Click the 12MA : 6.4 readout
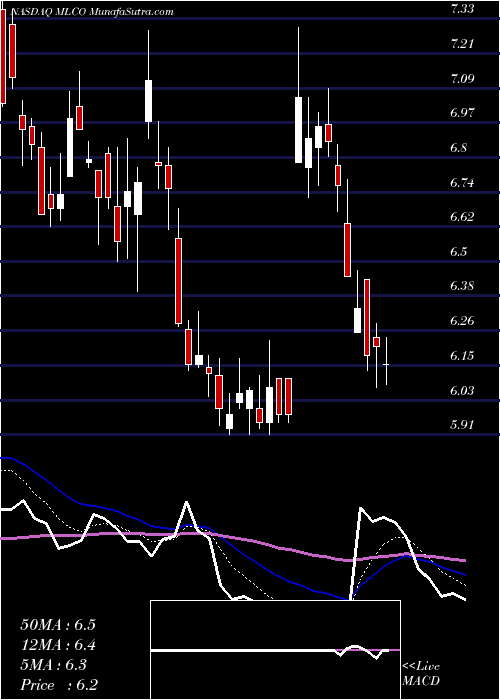Screen dimensions: 500x700 (x=58, y=645)
